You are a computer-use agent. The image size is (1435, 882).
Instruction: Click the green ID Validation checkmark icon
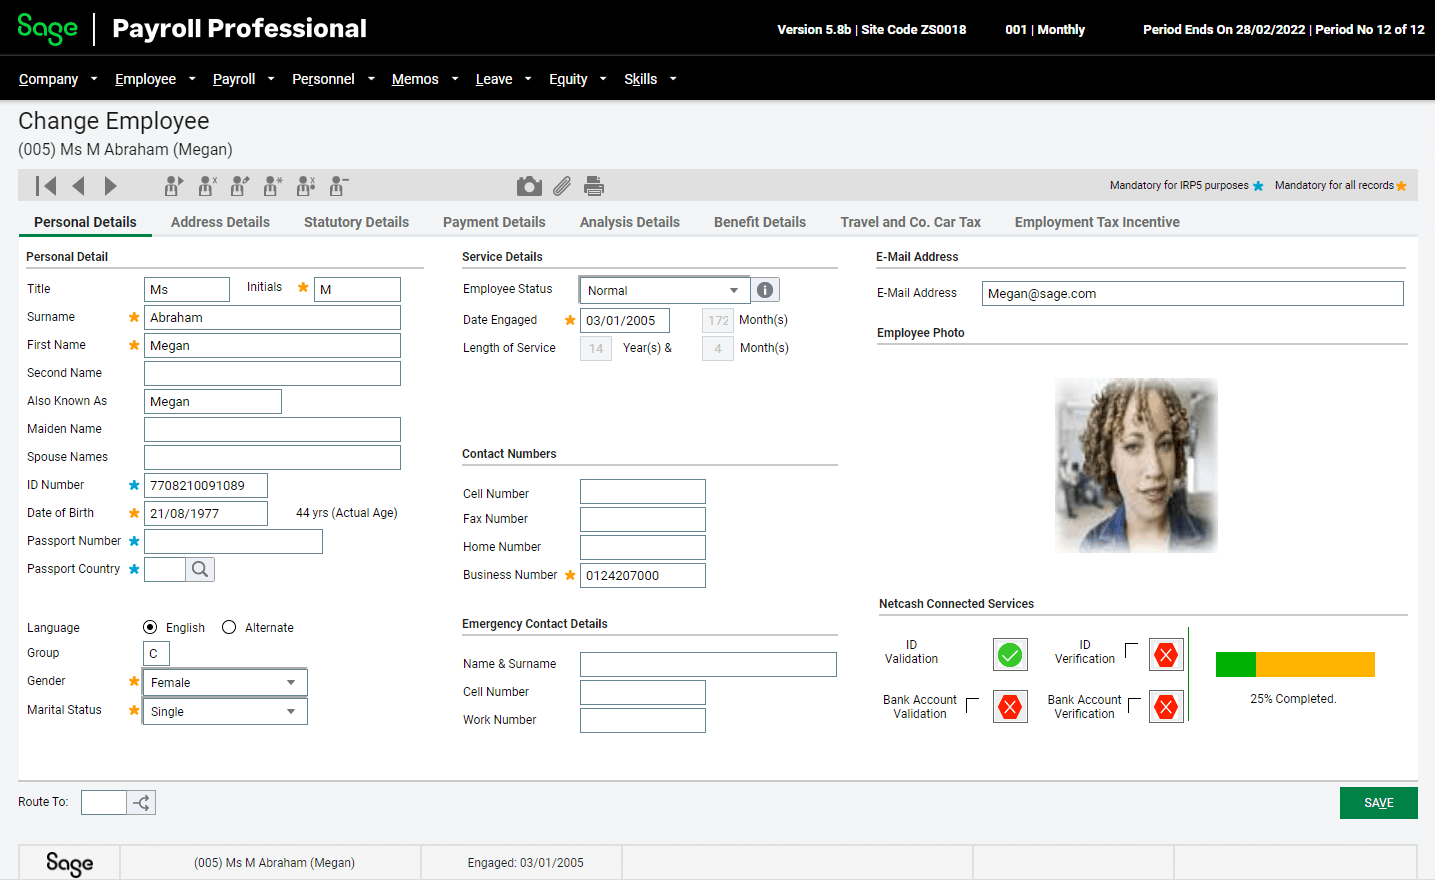click(x=1010, y=655)
